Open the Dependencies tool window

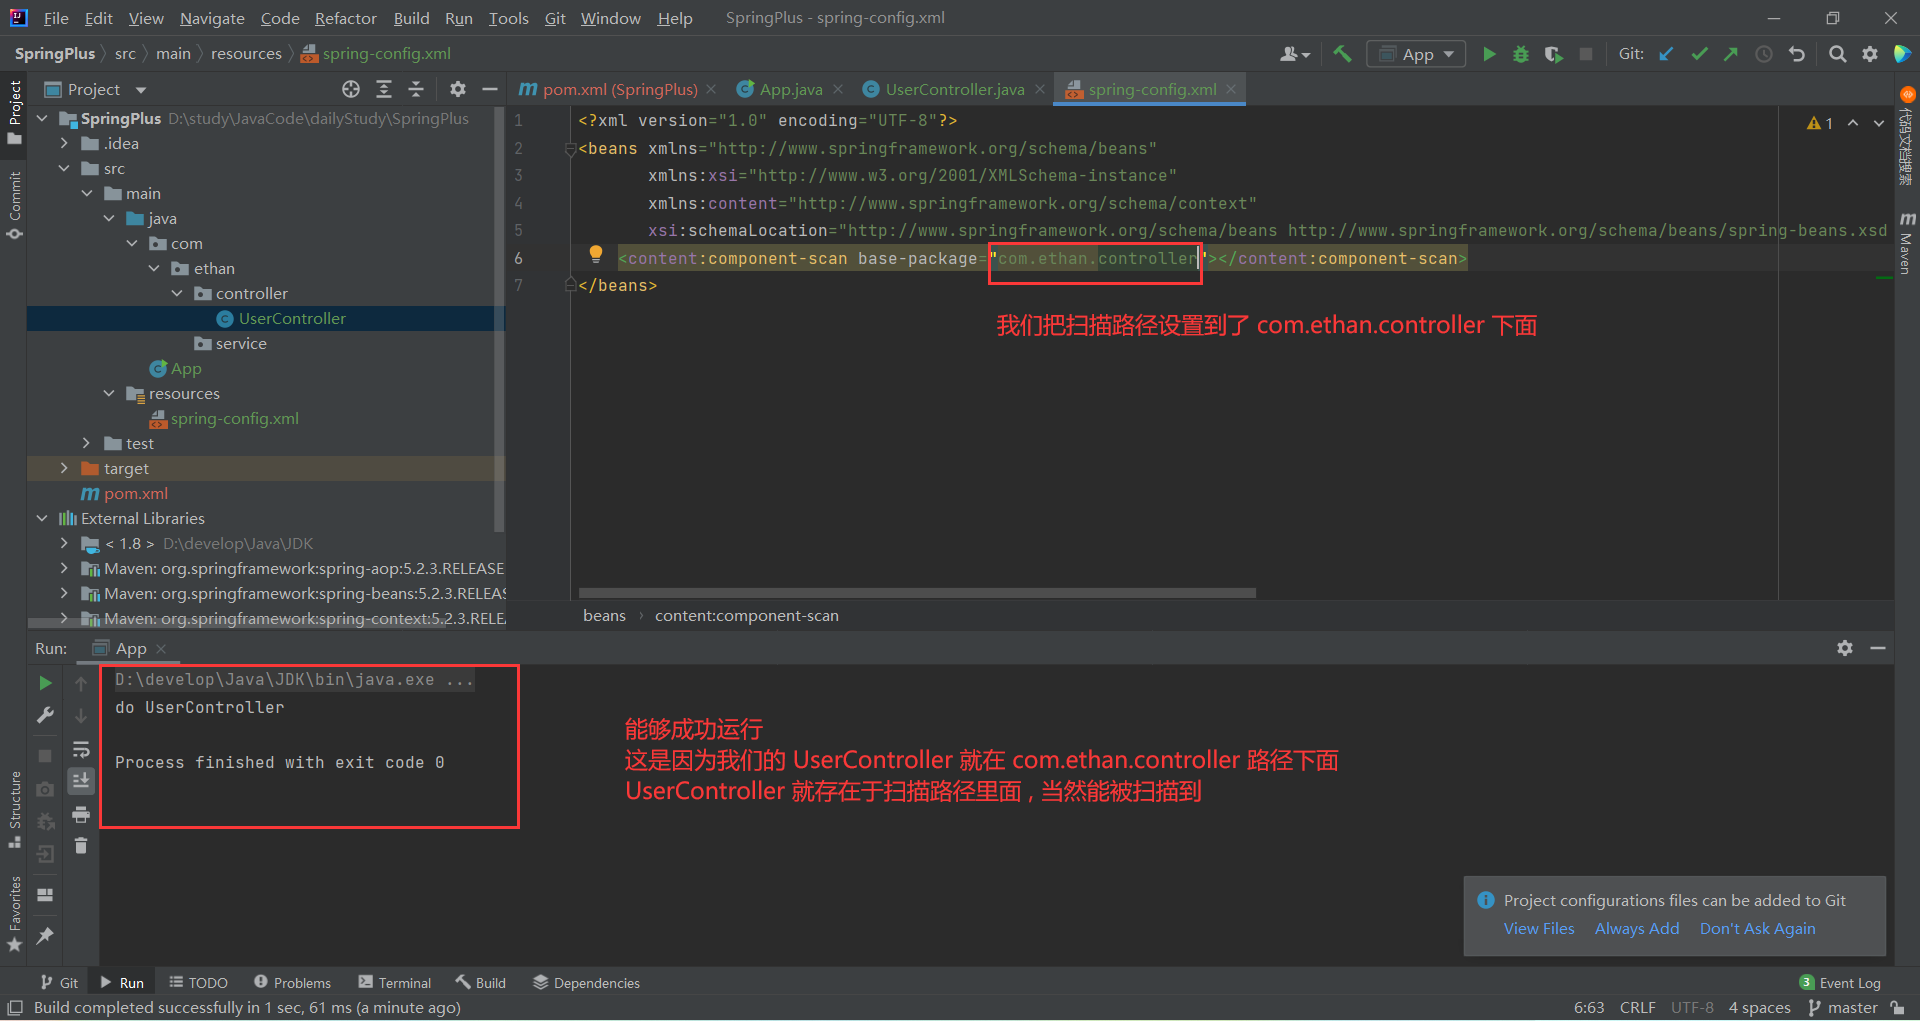pyautogui.click(x=587, y=983)
